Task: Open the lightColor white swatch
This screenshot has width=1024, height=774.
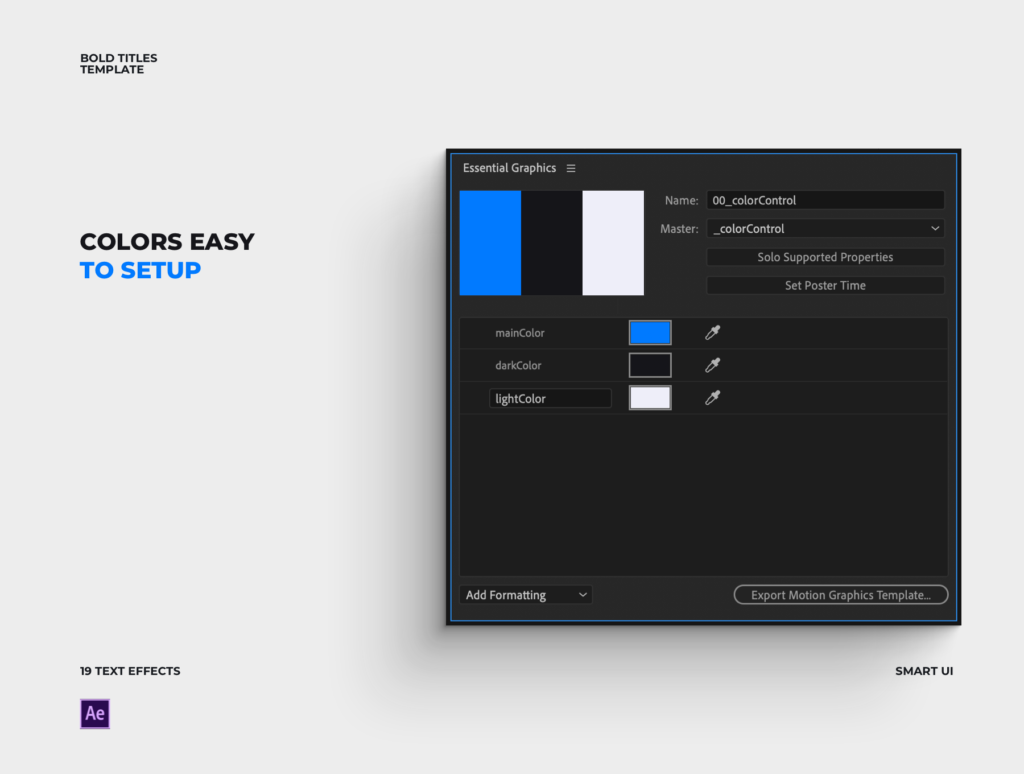Action: [x=650, y=398]
